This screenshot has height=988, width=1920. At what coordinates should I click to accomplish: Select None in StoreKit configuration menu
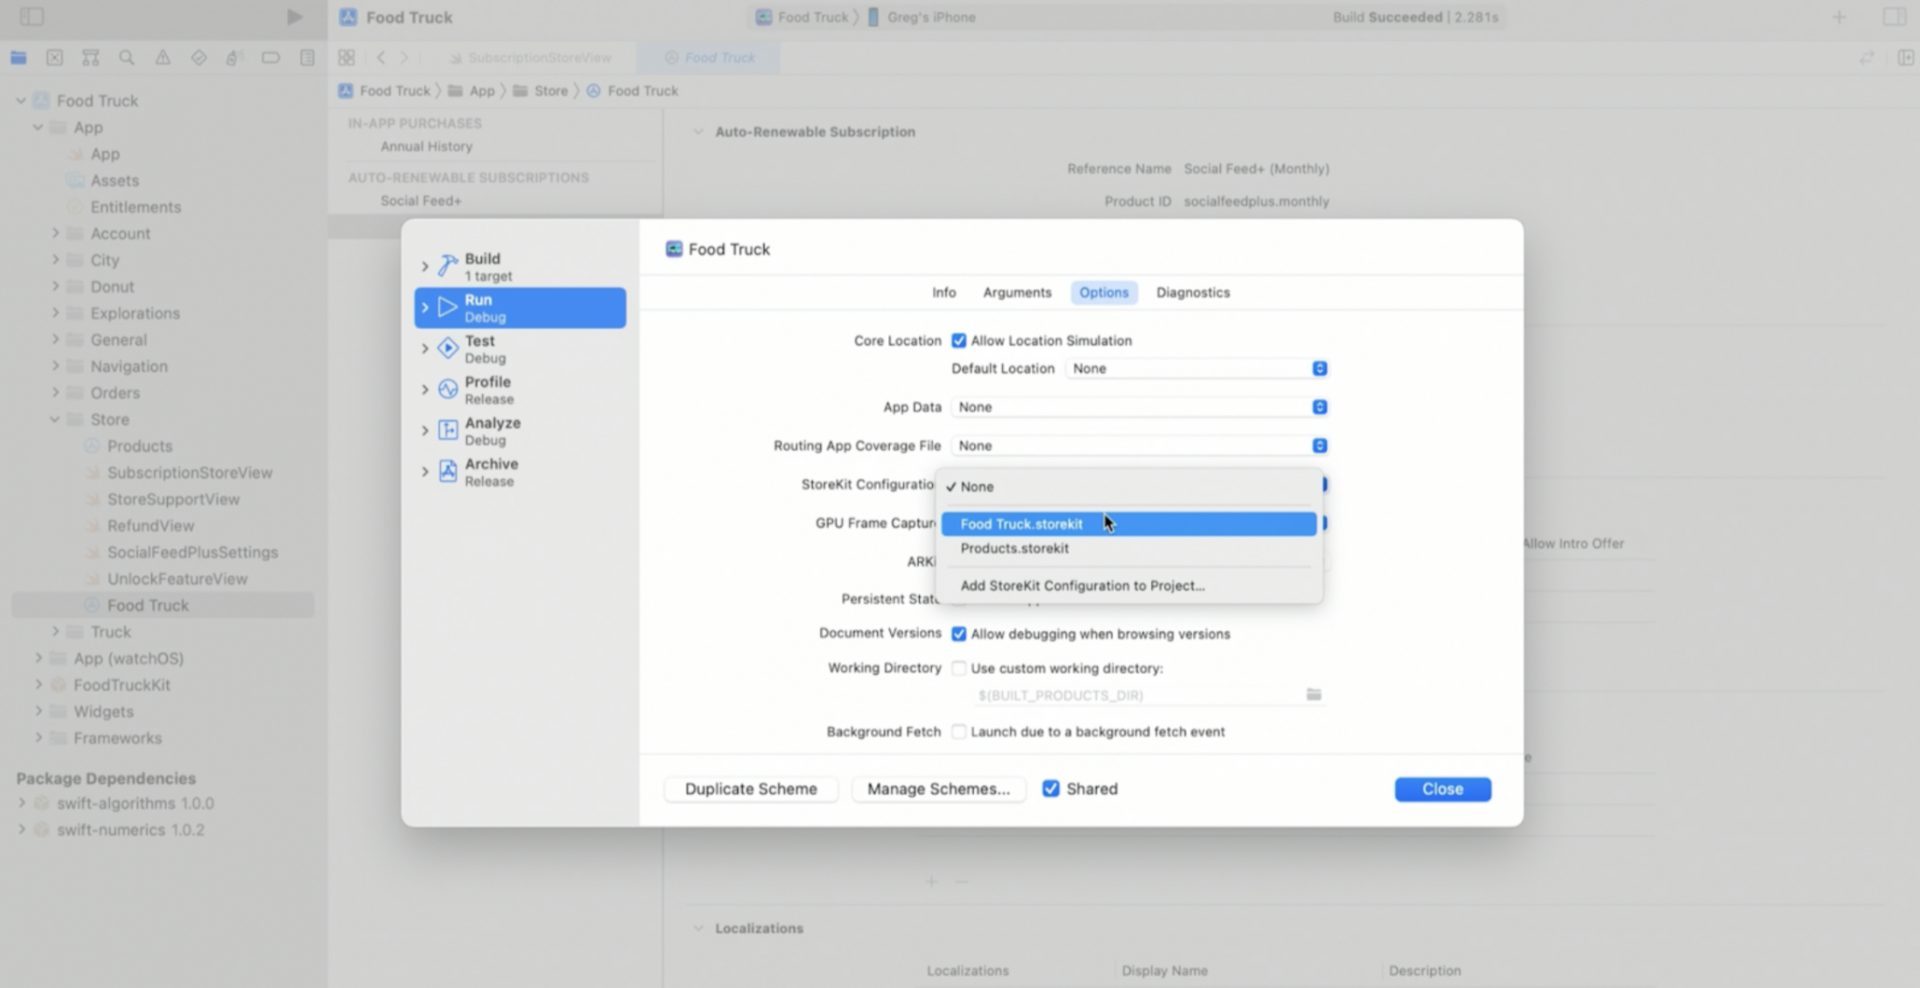pos(1129,487)
